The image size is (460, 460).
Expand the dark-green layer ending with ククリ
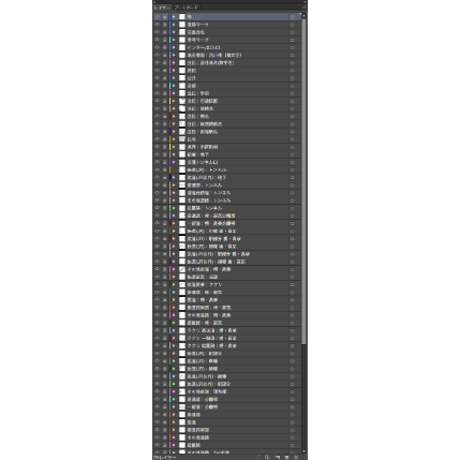(174, 285)
